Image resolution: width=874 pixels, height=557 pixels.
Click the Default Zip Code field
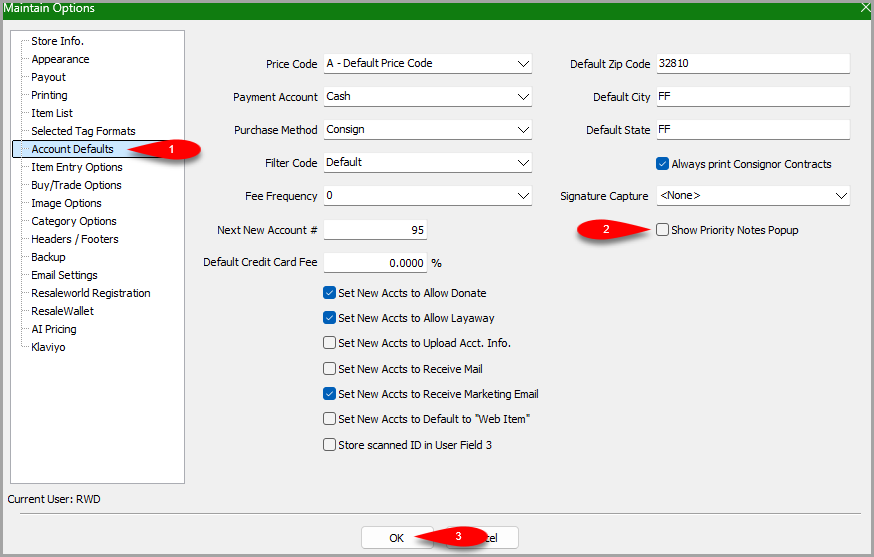click(x=753, y=64)
